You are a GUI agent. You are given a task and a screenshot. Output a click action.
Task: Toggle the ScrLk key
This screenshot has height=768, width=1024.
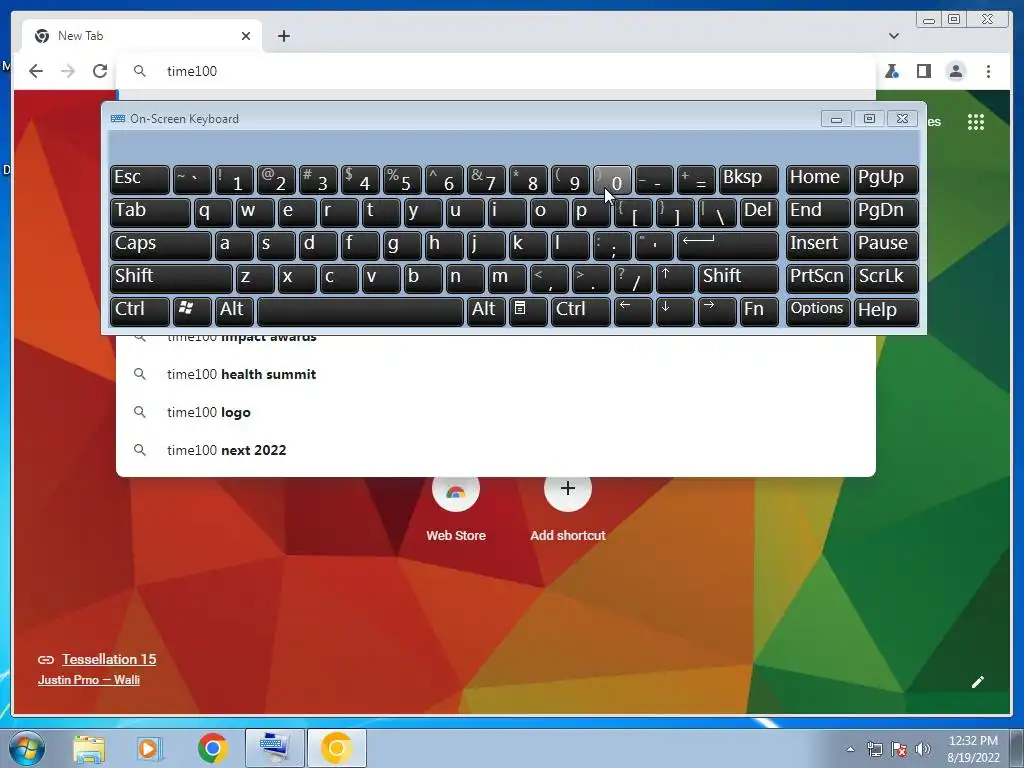pyautogui.click(x=886, y=278)
